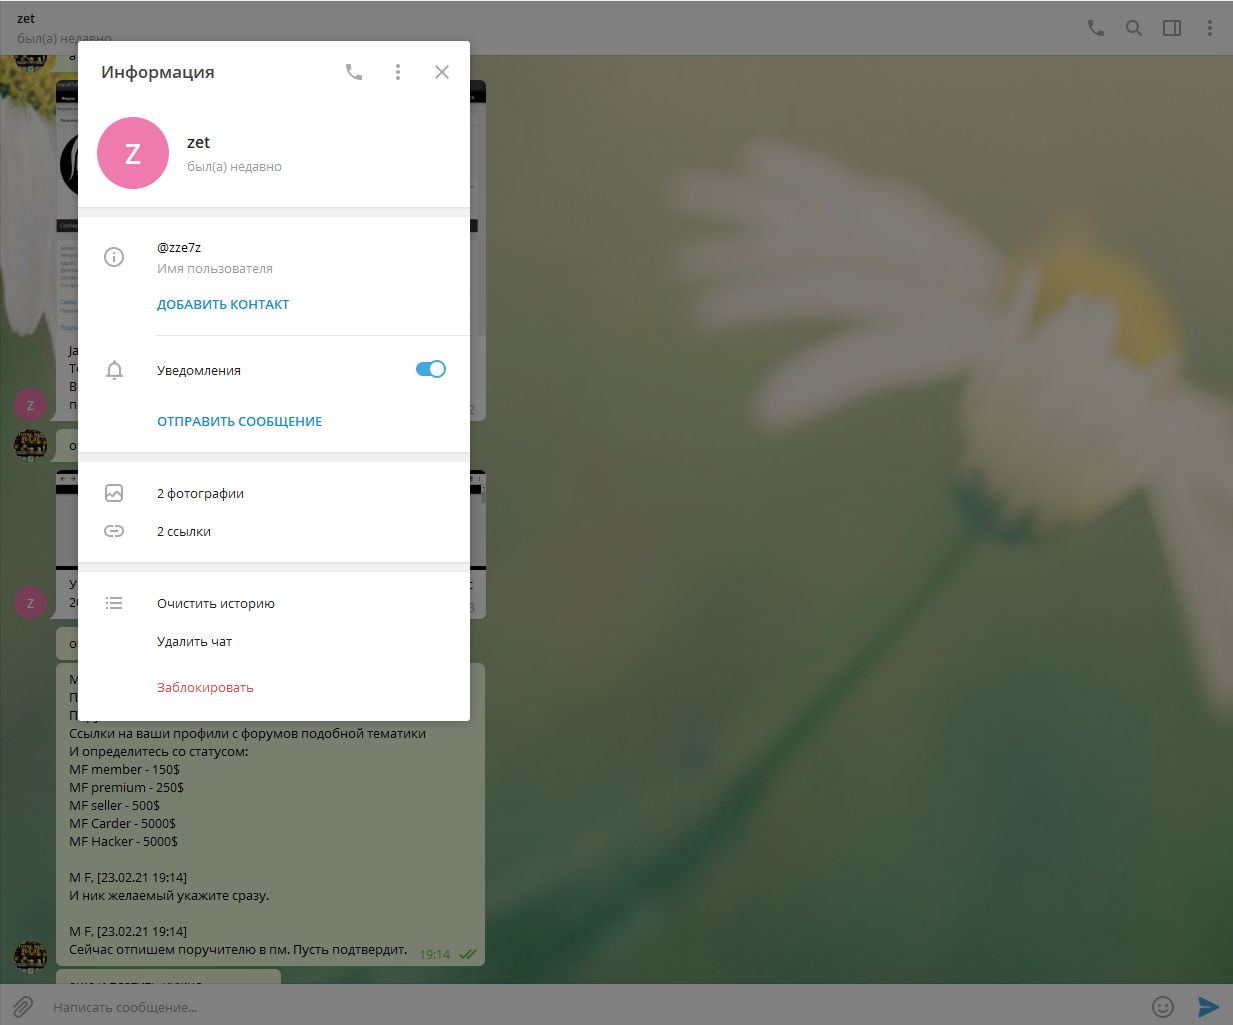
Task: Click the 'MF member - 150$' message line
Action: (125, 769)
